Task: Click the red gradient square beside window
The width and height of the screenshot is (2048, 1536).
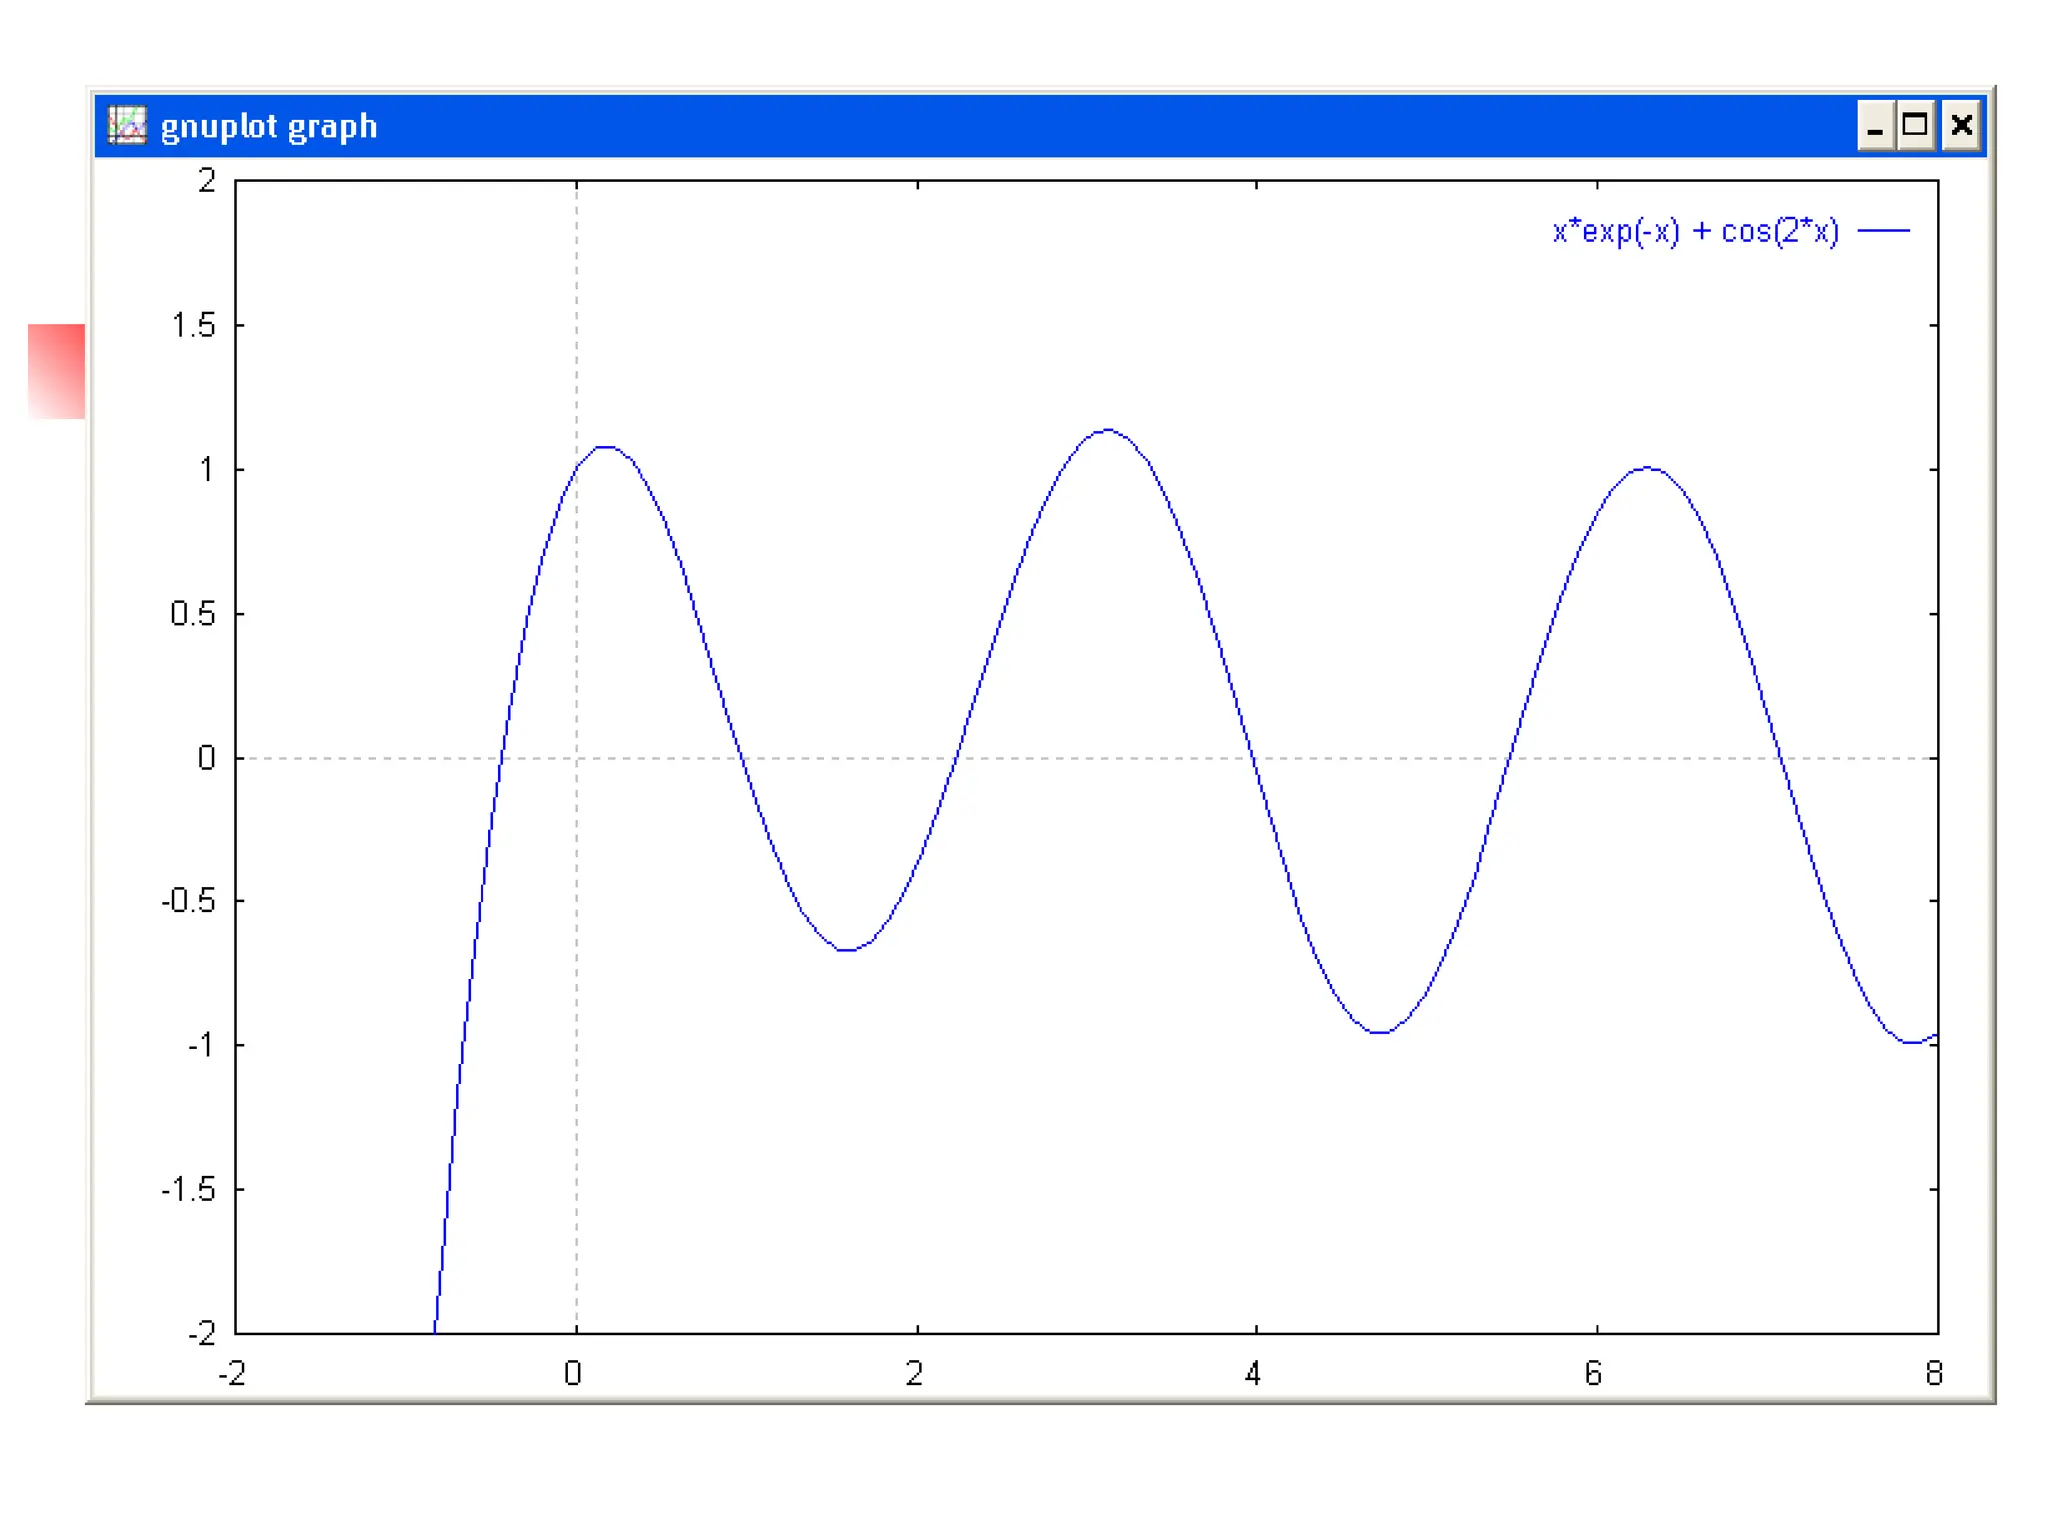Action: (x=57, y=371)
